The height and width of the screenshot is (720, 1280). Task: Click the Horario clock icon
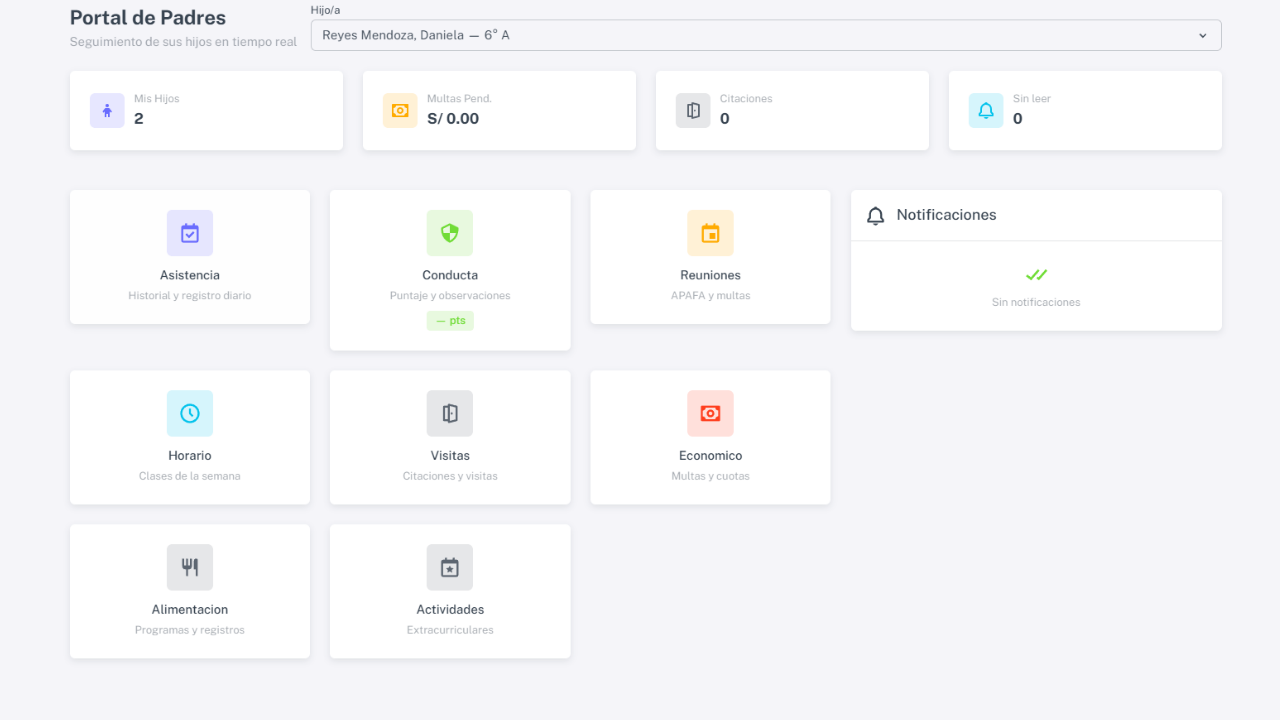pyautogui.click(x=190, y=413)
